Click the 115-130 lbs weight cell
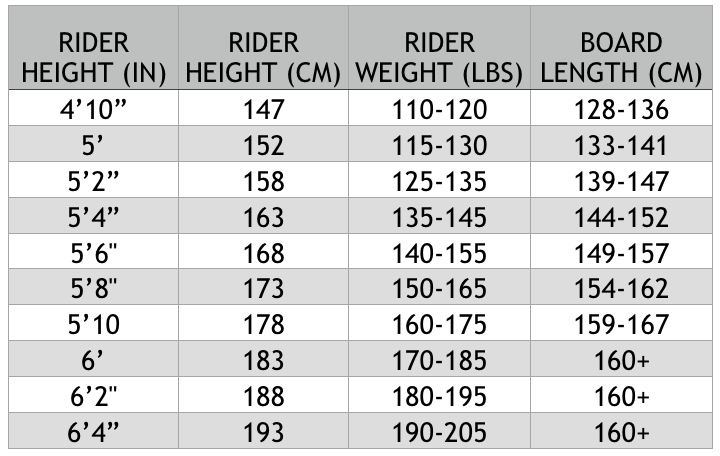 pyautogui.click(x=439, y=144)
